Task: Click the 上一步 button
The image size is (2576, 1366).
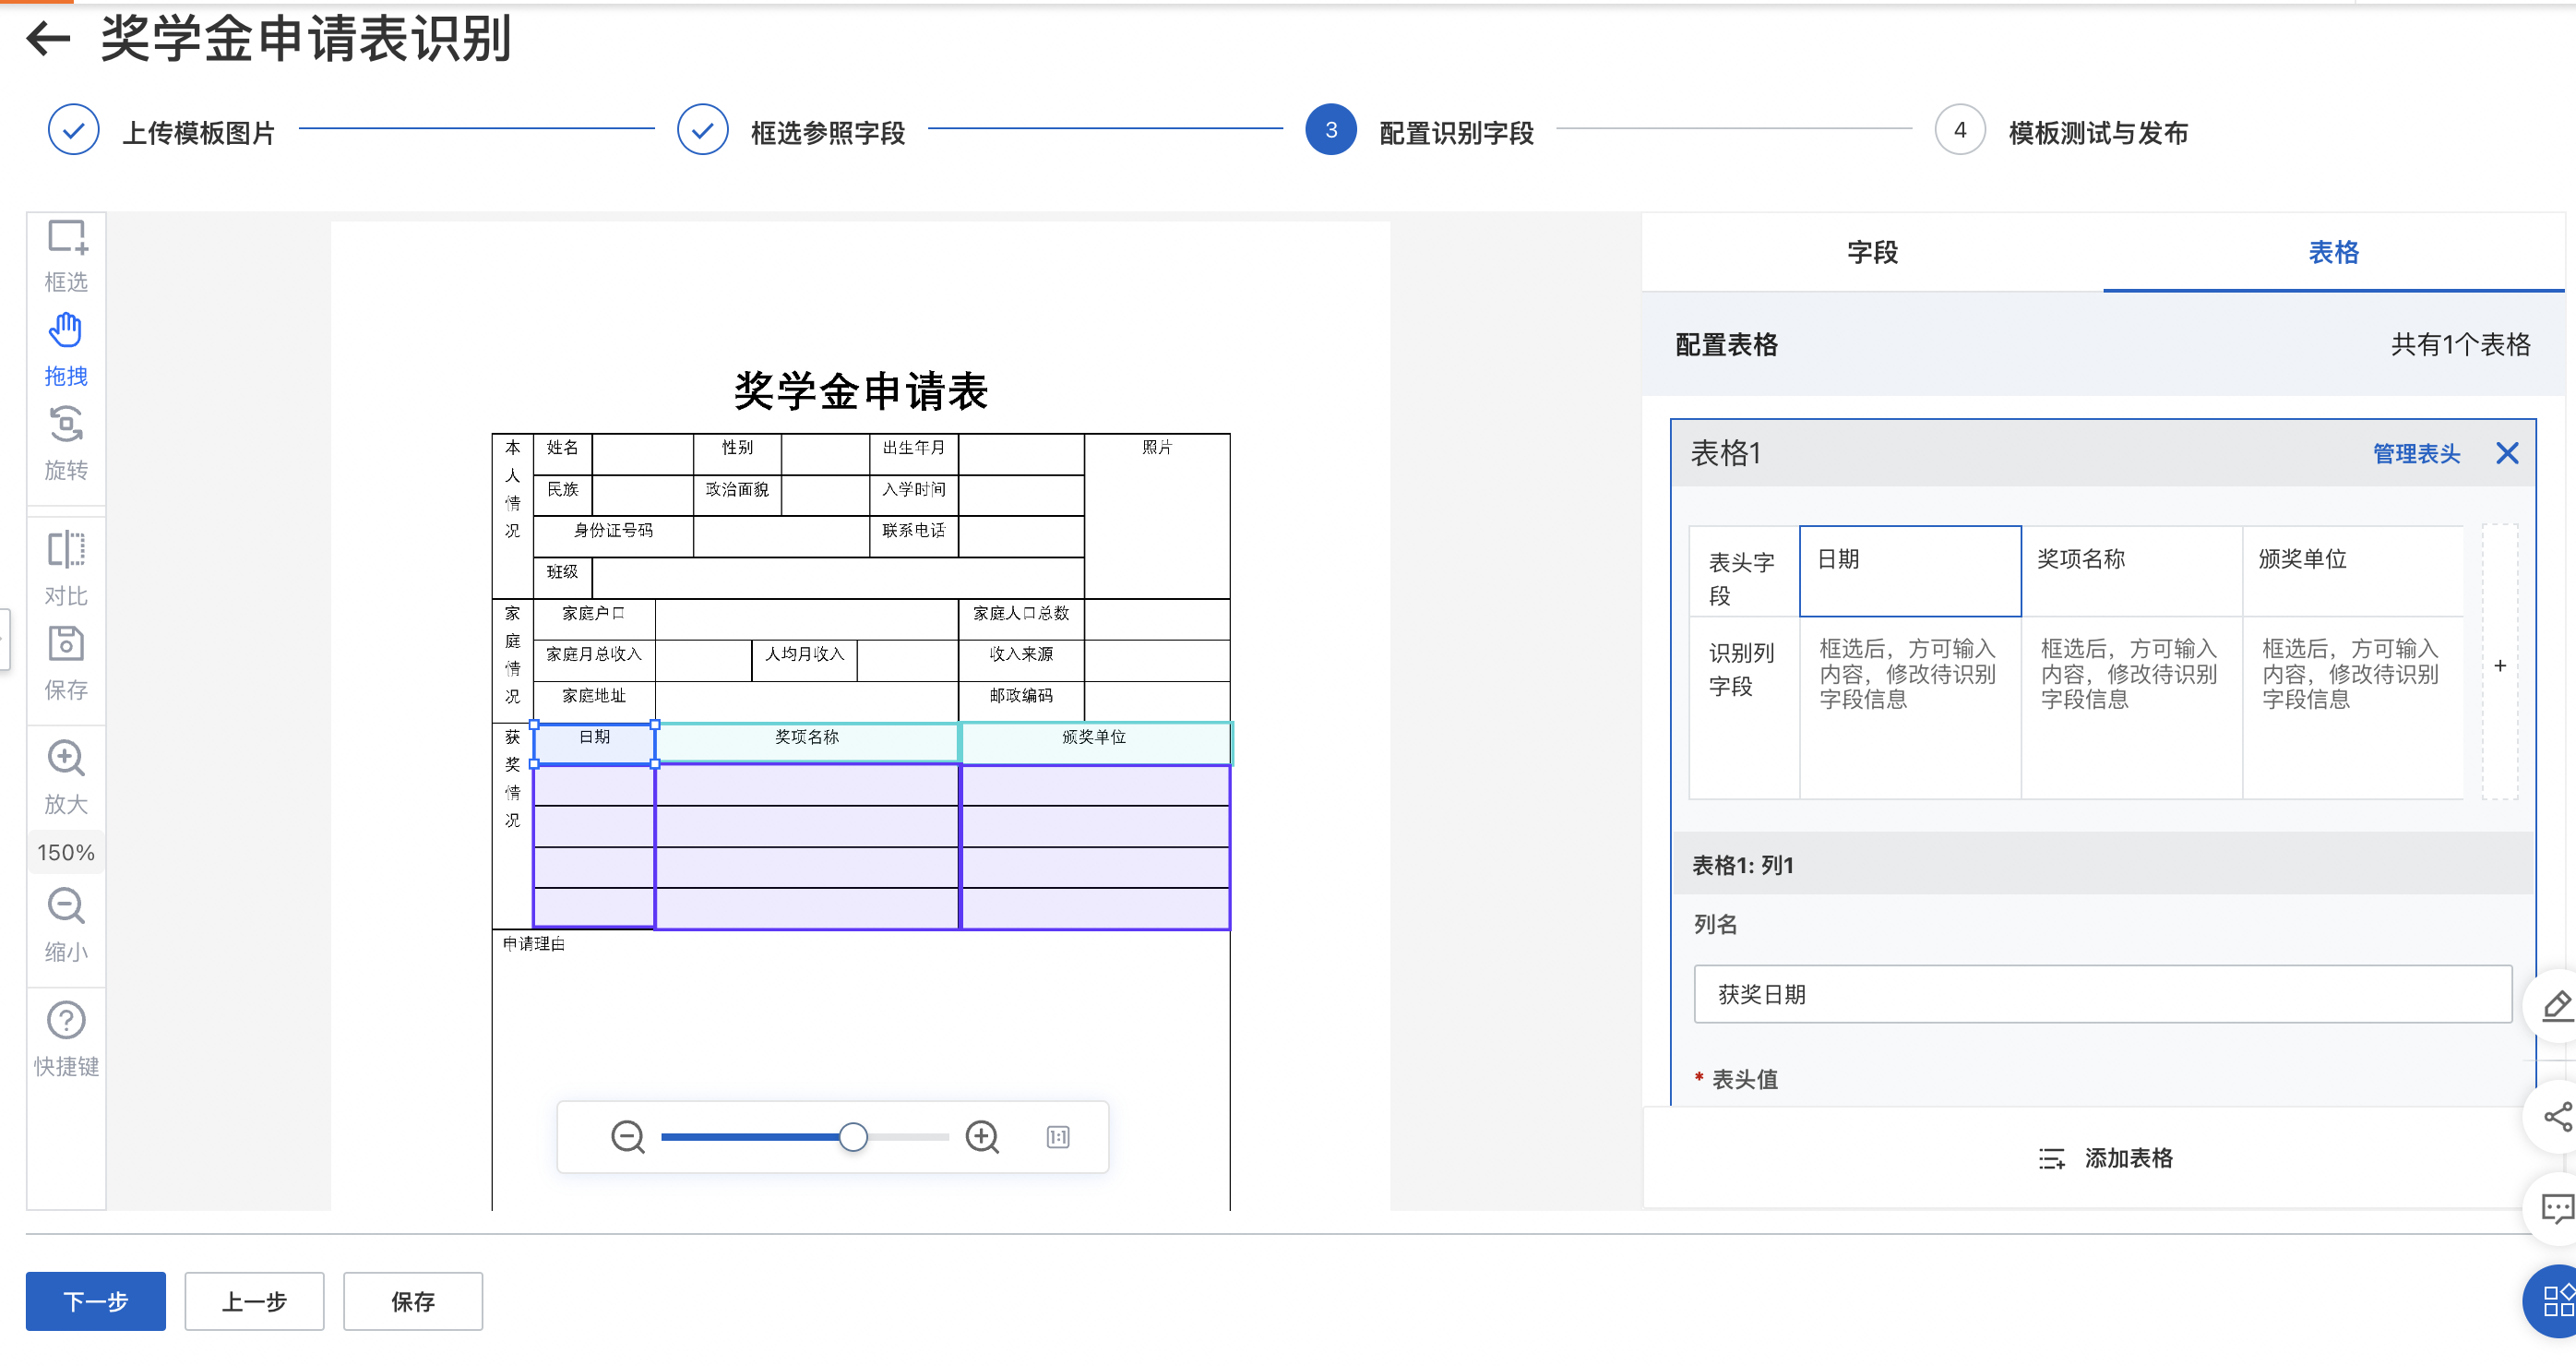Action: point(254,1301)
